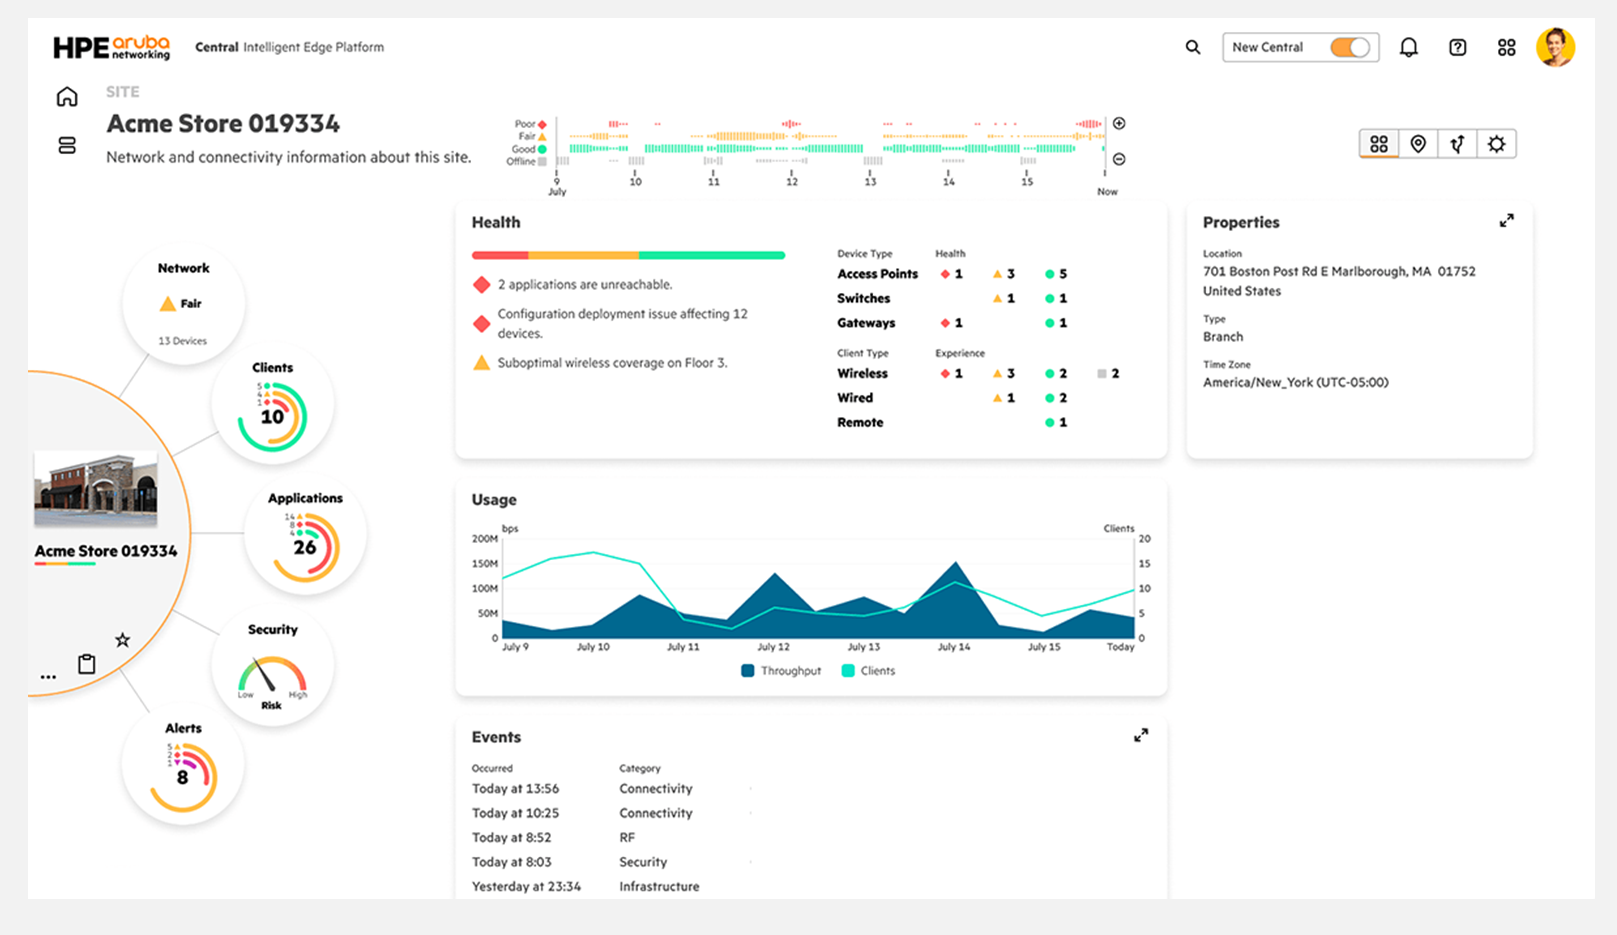The height and width of the screenshot is (935, 1617).
Task: Toggle the Clients legend item
Action: coord(868,671)
